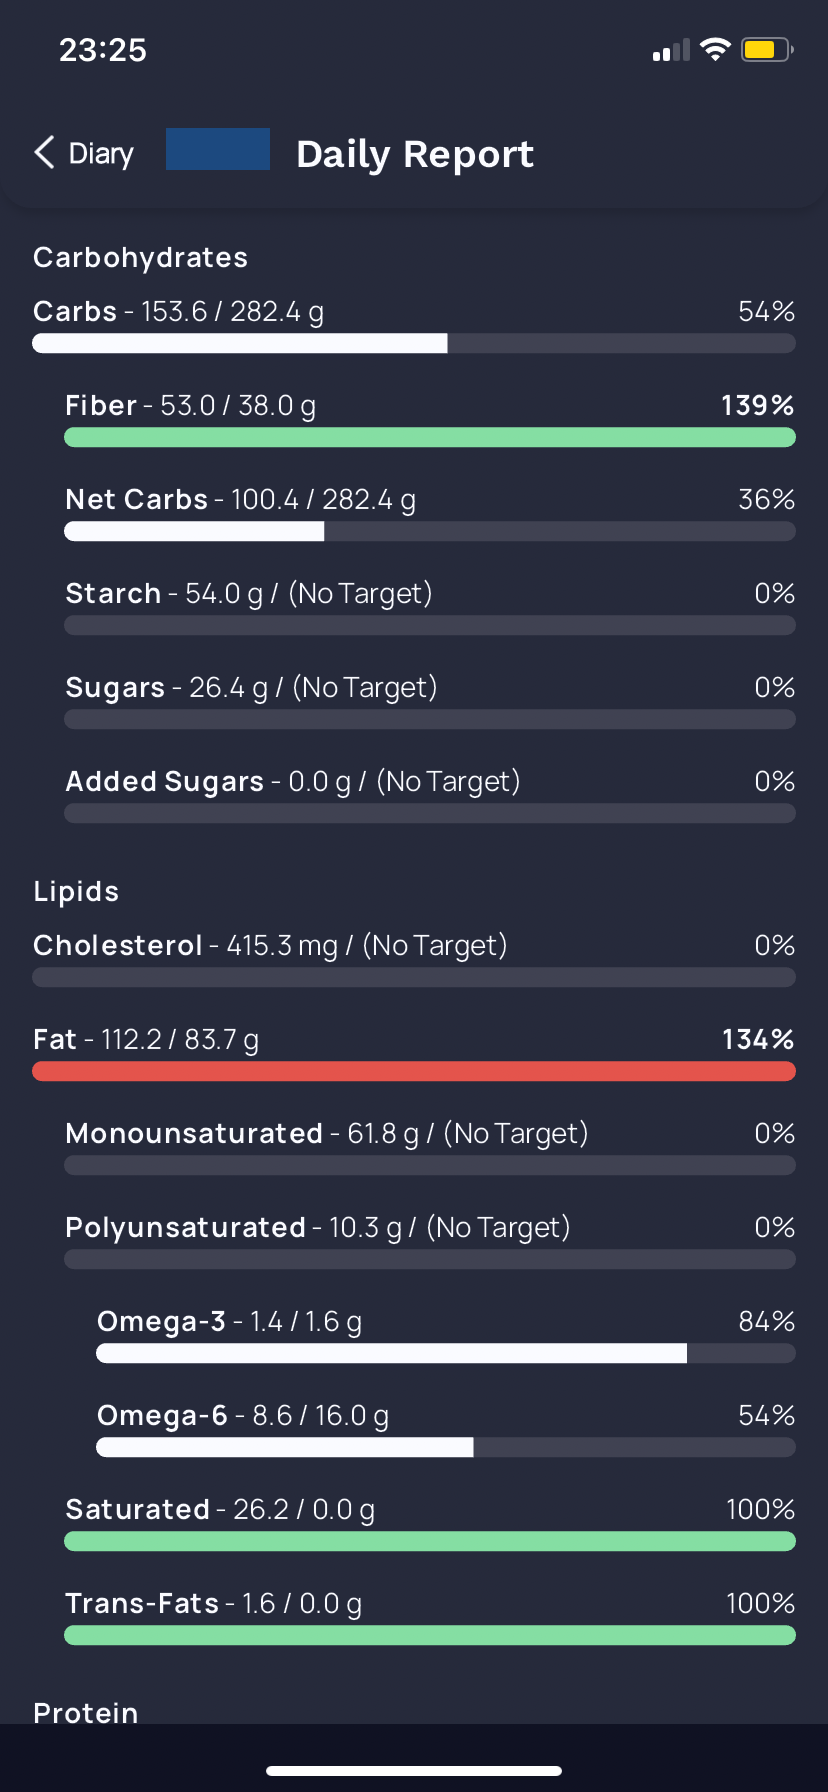Tap the Wi-Fi status icon
Screen dimensions: 828x1792
(715, 49)
